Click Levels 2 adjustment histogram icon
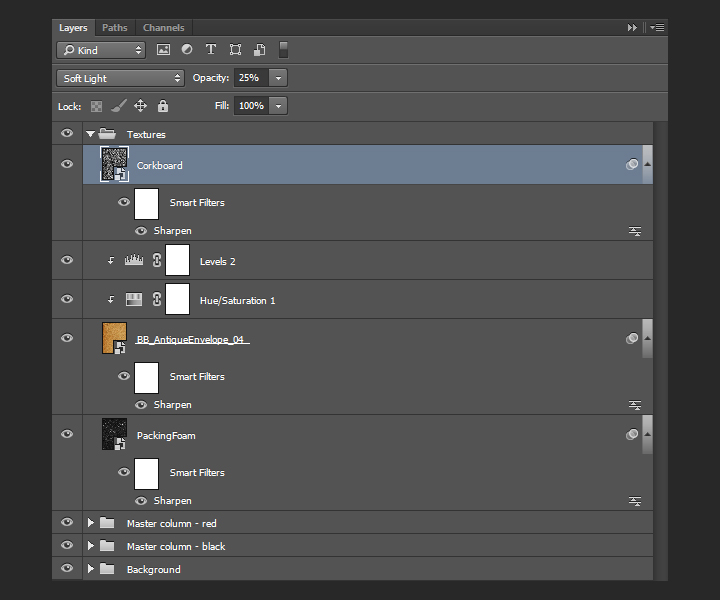This screenshot has height=600, width=720. tap(134, 260)
